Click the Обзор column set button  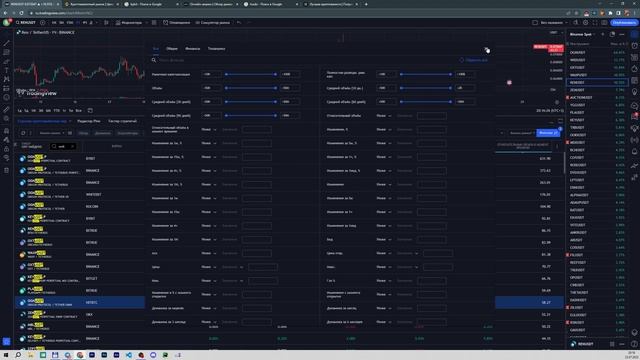(x=83, y=133)
